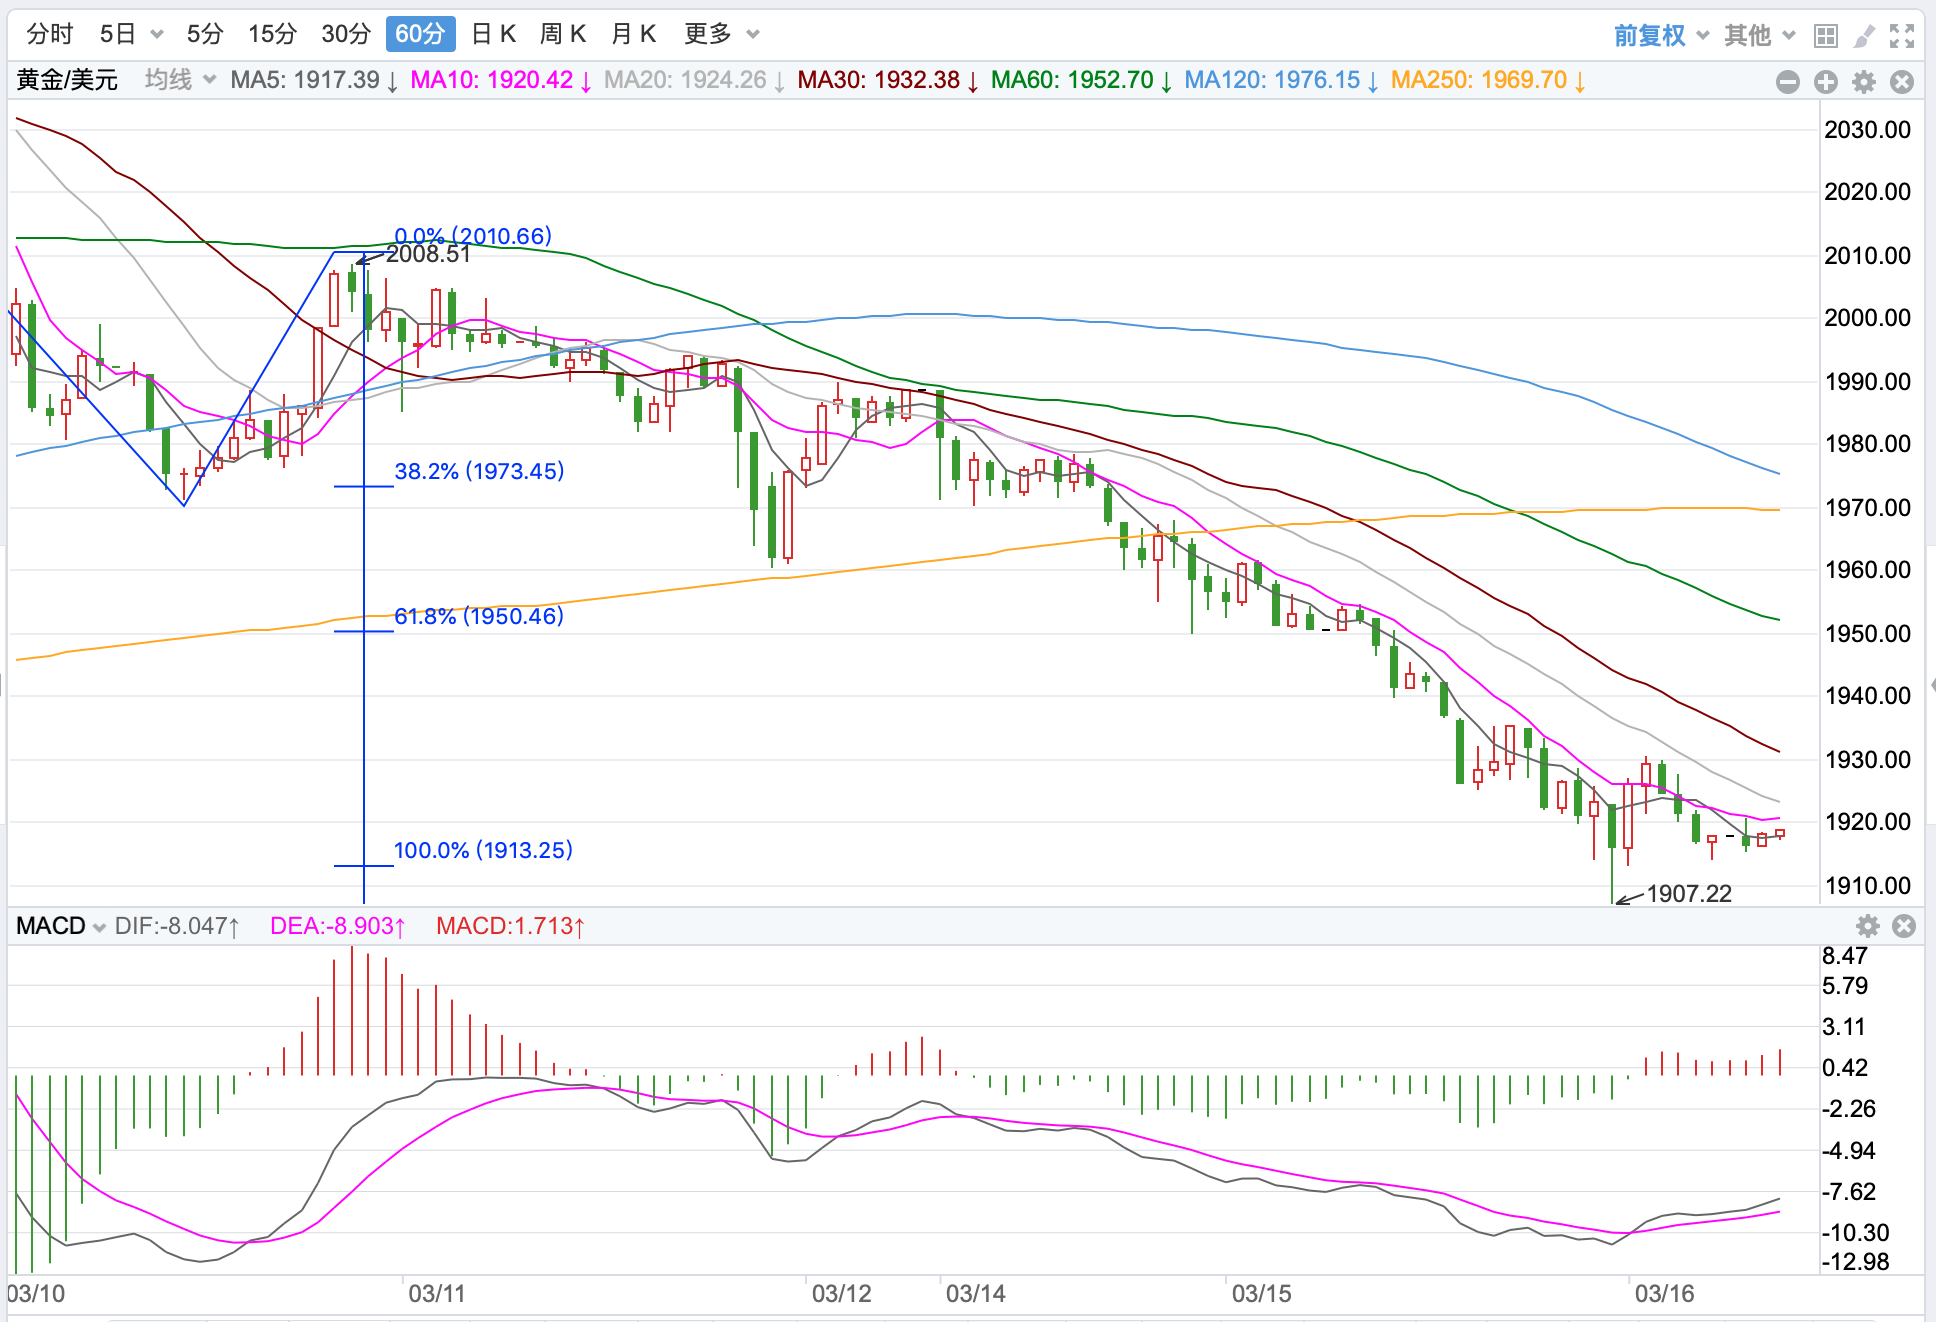This screenshot has width=1936, height=1322.
Task: Switch to 60分 timeframe
Action: (x=420, y=34)
